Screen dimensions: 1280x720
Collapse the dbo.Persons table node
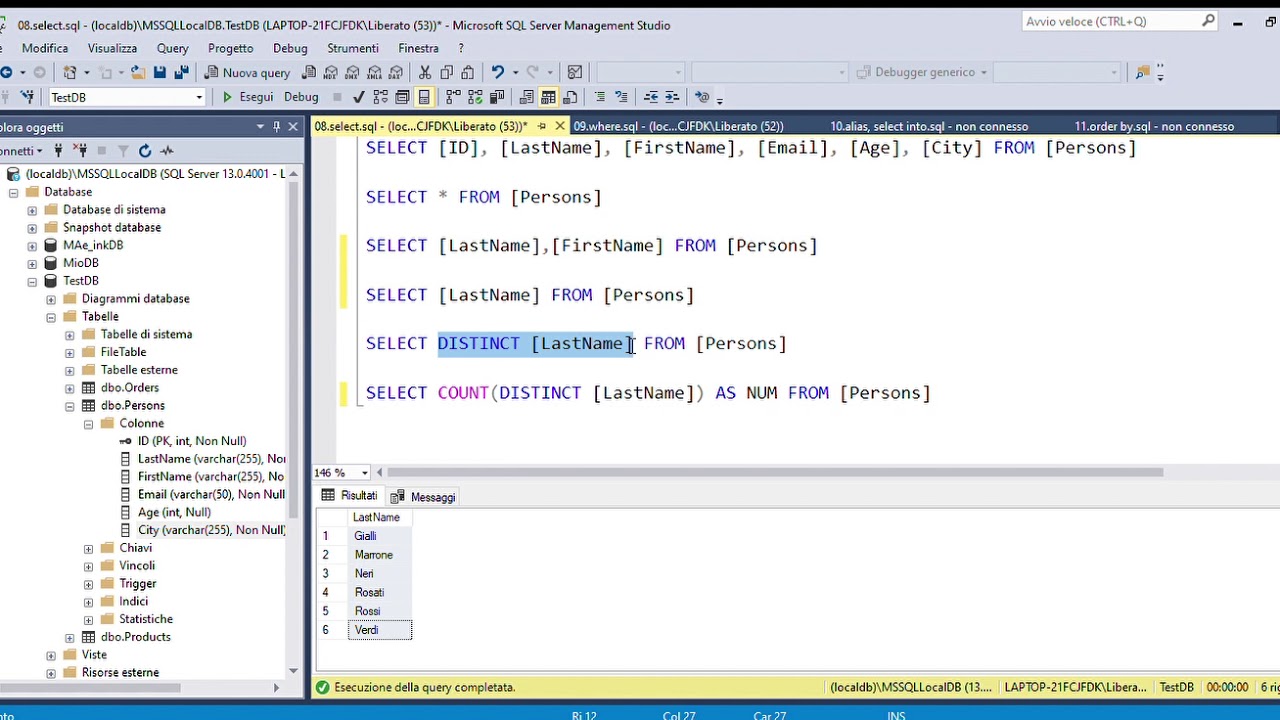click(70, 406)
